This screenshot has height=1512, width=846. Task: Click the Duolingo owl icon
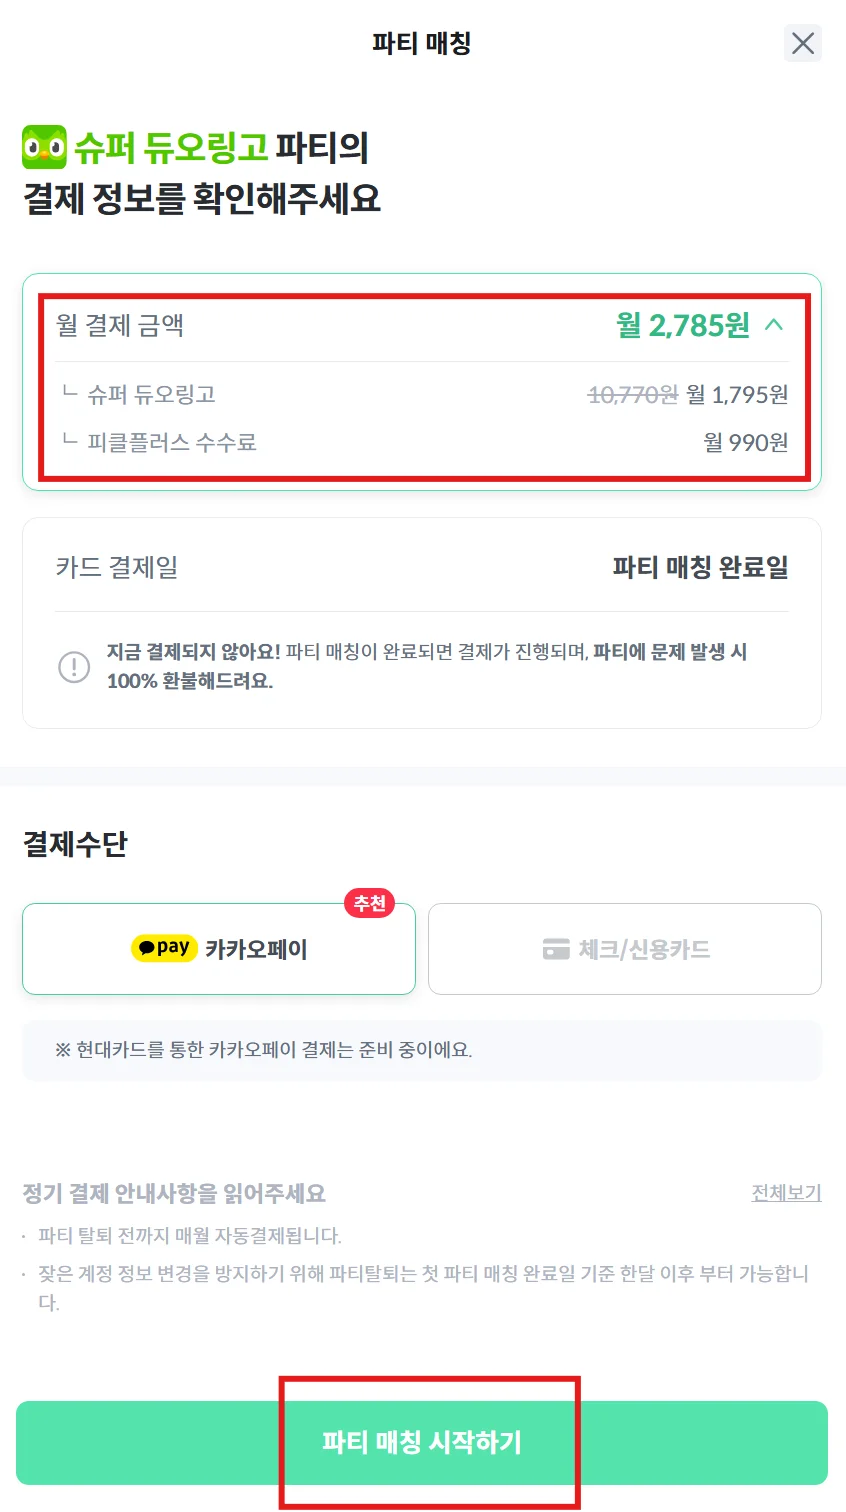(x=44, y=148)
